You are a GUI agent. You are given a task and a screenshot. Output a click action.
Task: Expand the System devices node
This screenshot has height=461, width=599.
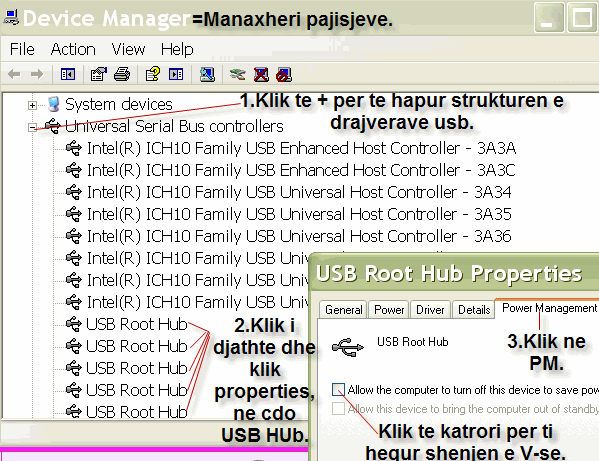pos(32,105)
